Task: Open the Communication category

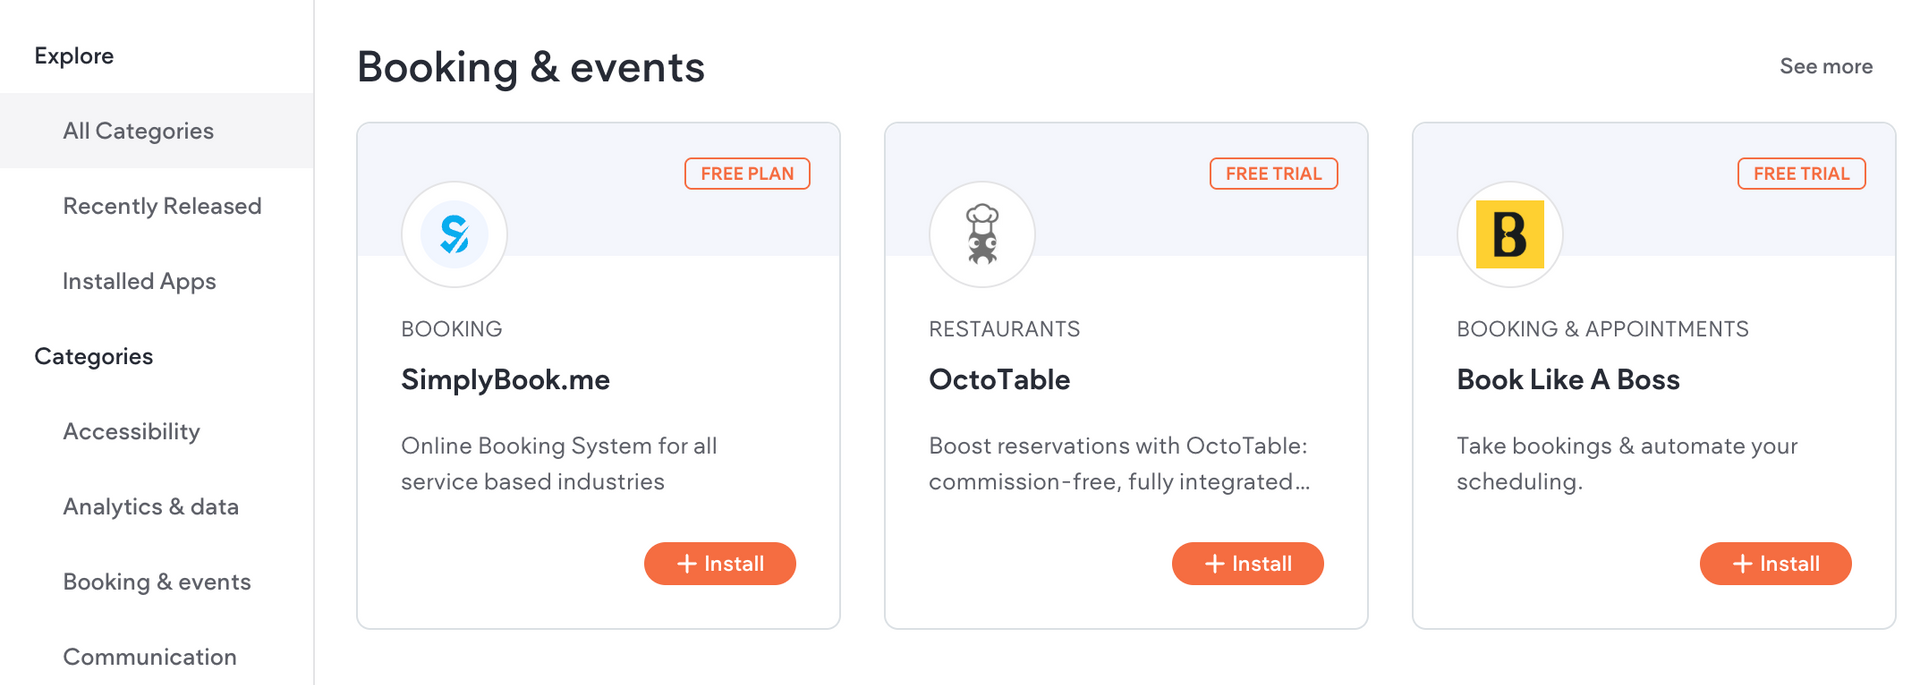Action: pyautogui.click(x=157, y=657)
